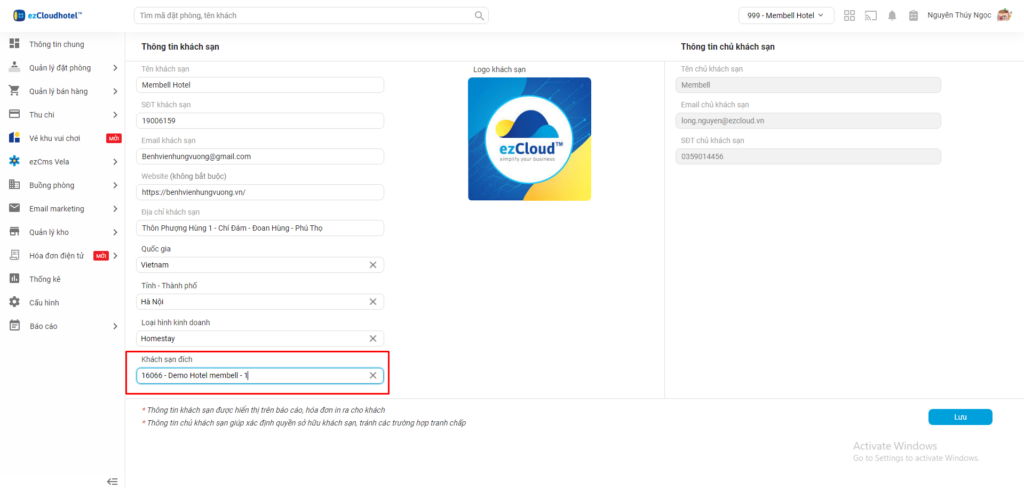
Task: Collapse the sidebar with the bottom arrow icon
Action: 112,481
